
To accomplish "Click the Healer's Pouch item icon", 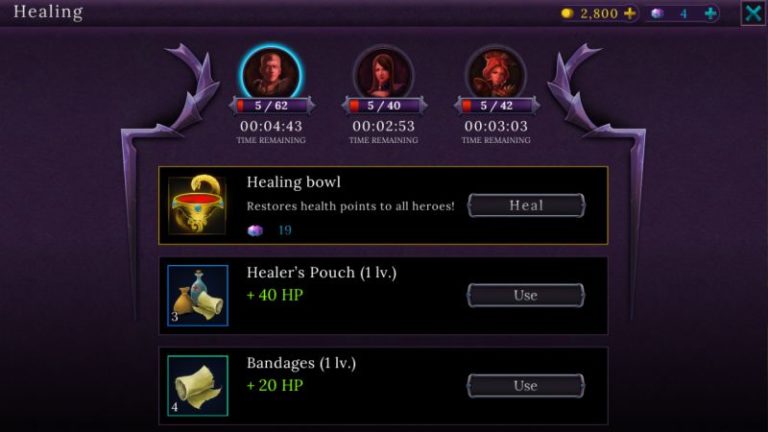I will coord(197,295).
